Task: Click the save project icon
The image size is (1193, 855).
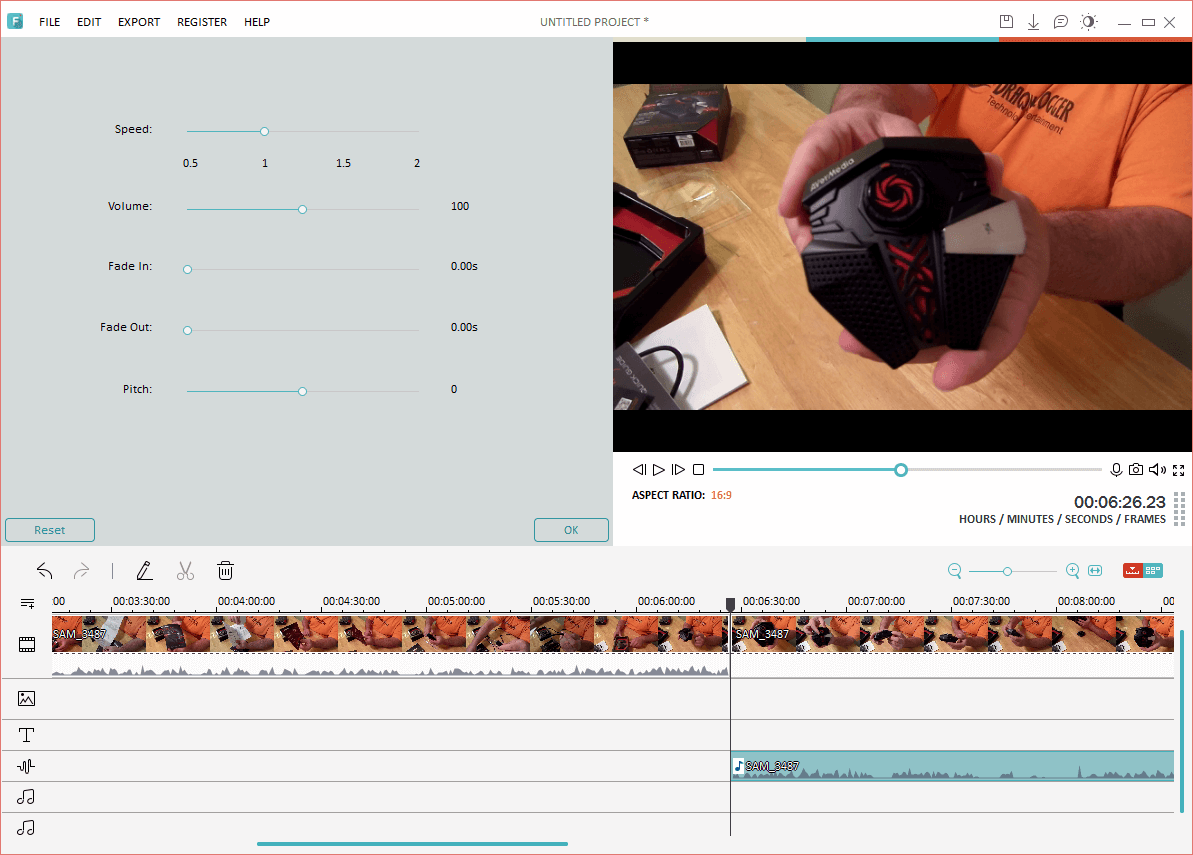Action: [x=1006, y=22]
